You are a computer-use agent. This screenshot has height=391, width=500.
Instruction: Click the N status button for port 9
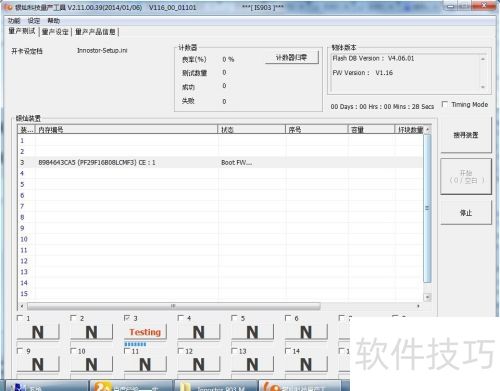pos(38,364)
